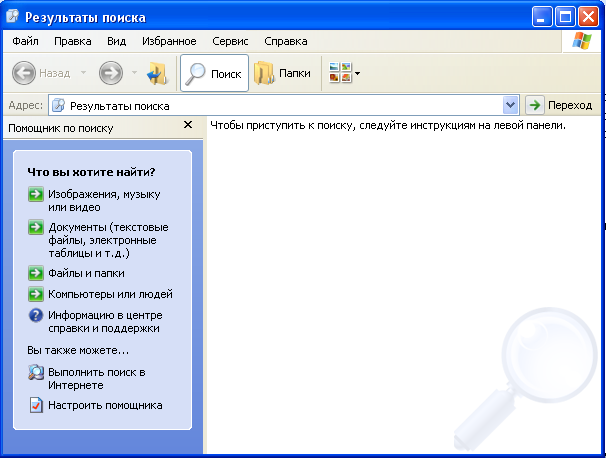
Task: Click the Internet search magnifier icon
Action: (x=36, y=372)
